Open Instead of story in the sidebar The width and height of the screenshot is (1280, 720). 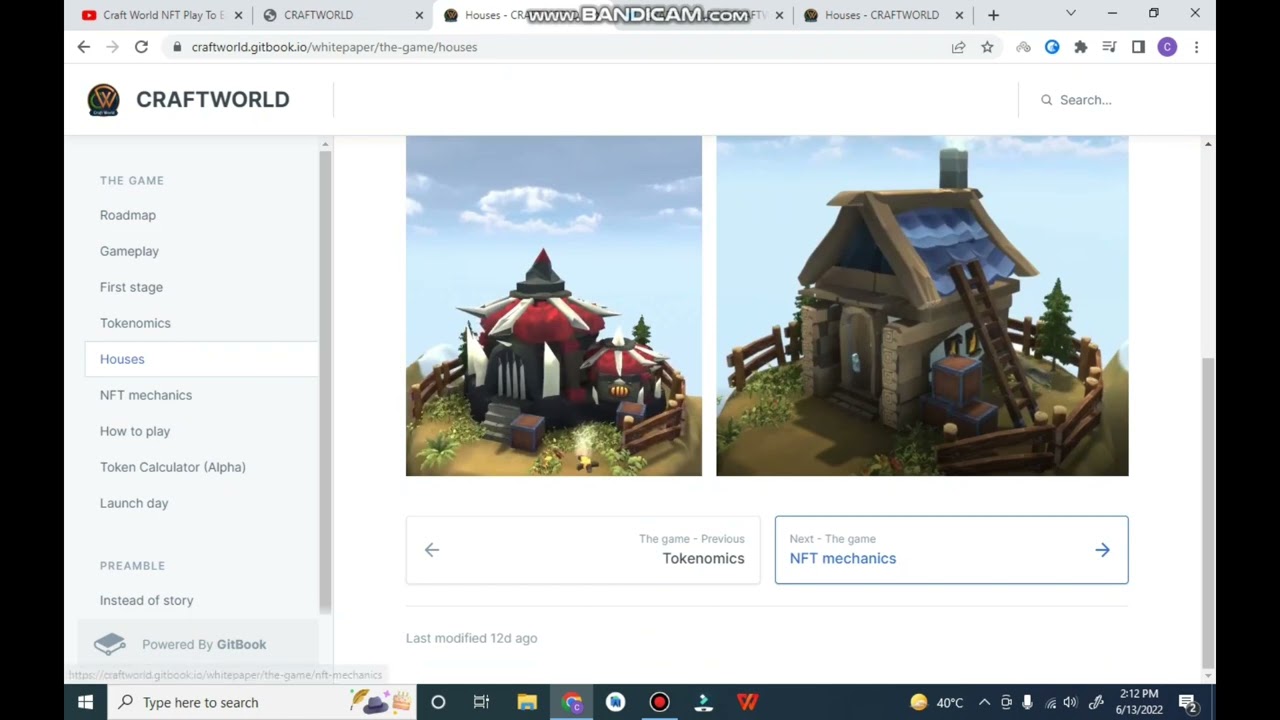click(147, 600)
